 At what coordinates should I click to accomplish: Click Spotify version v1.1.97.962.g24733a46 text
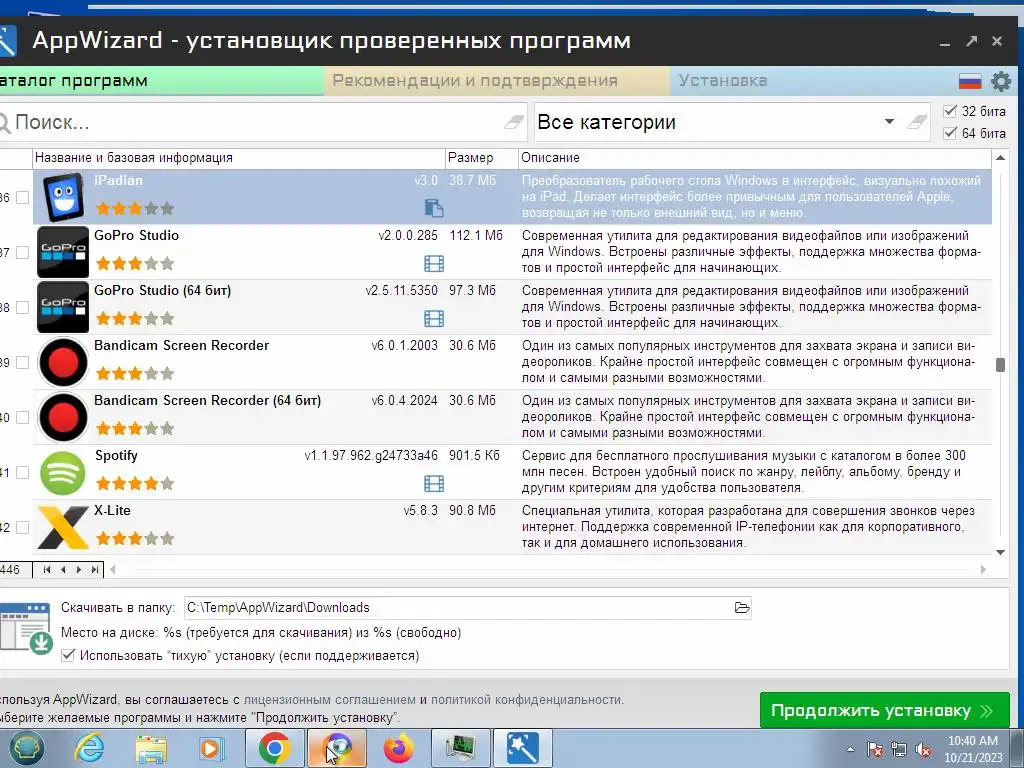pyautogui.click(x=371, y=456)
